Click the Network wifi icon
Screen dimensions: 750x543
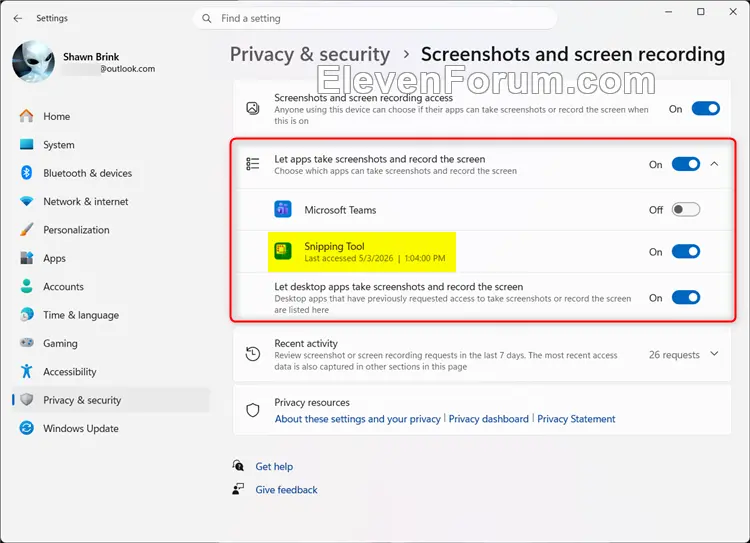pos(26,201)
